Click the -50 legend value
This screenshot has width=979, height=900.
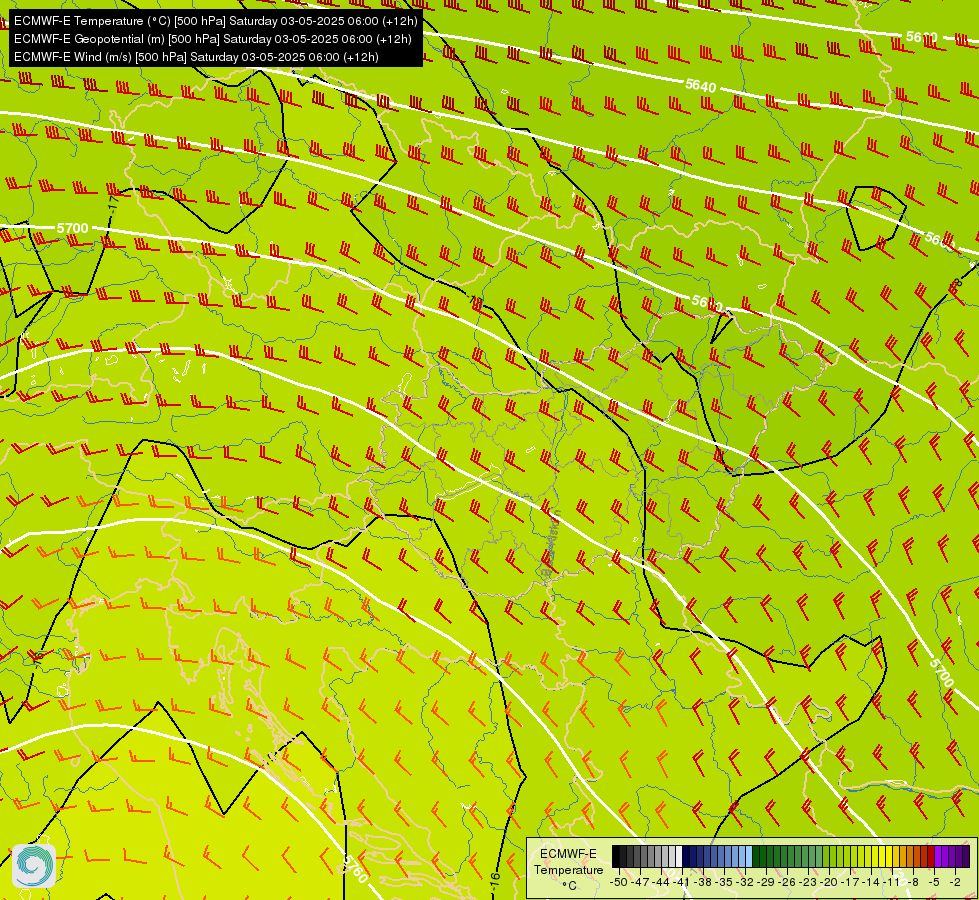(x=619, y=882)
